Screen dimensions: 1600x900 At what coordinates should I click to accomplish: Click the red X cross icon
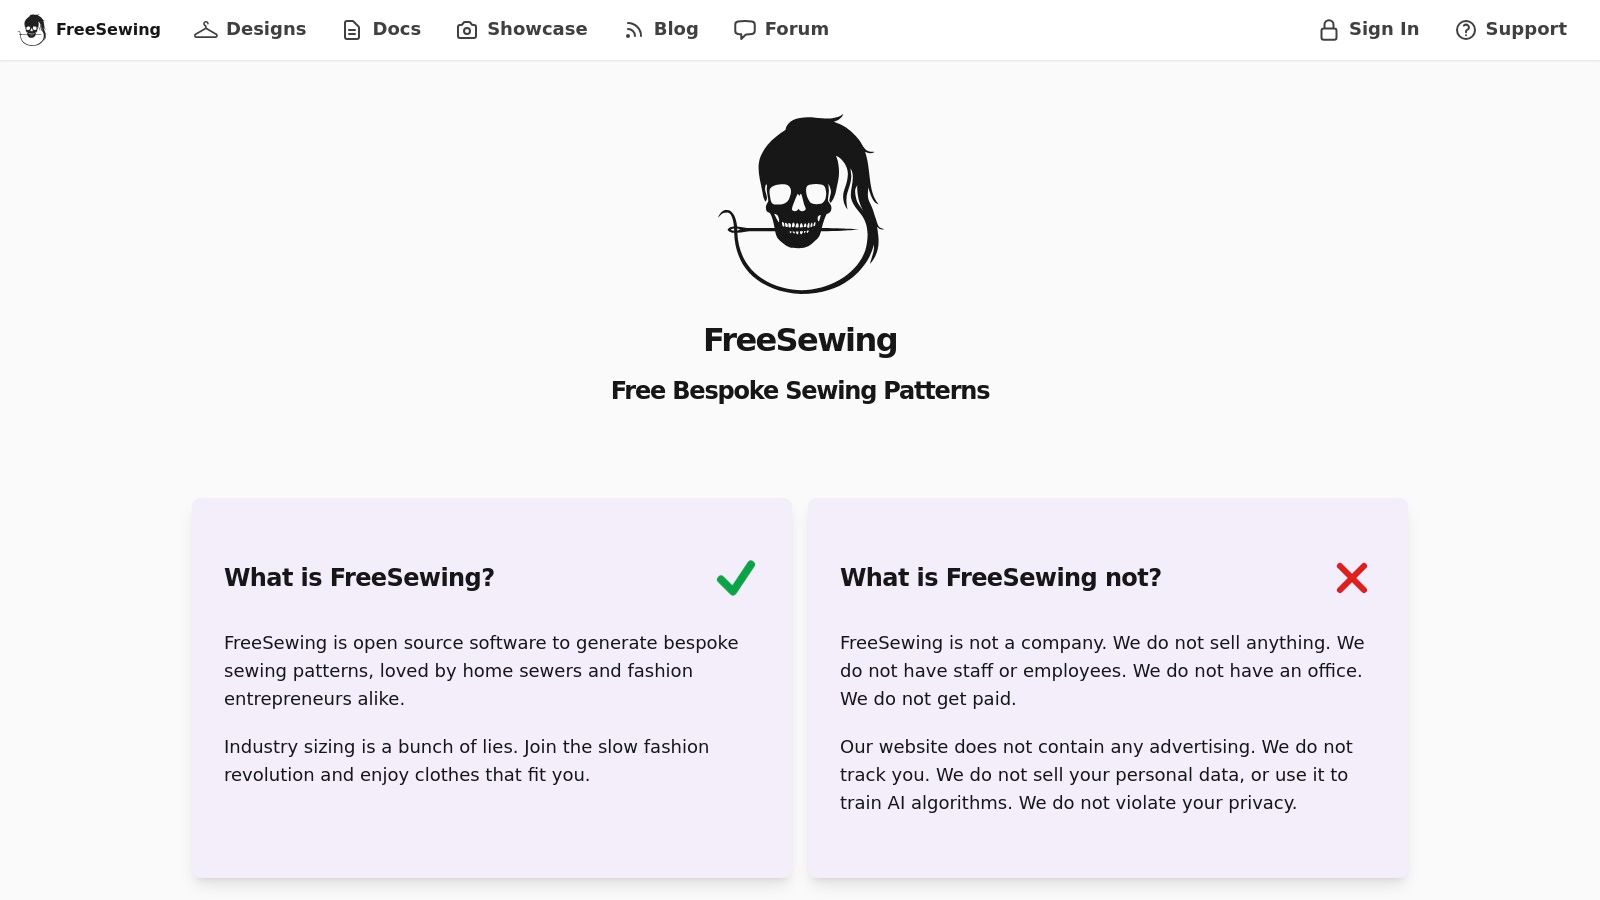(x=1352, y=578)
